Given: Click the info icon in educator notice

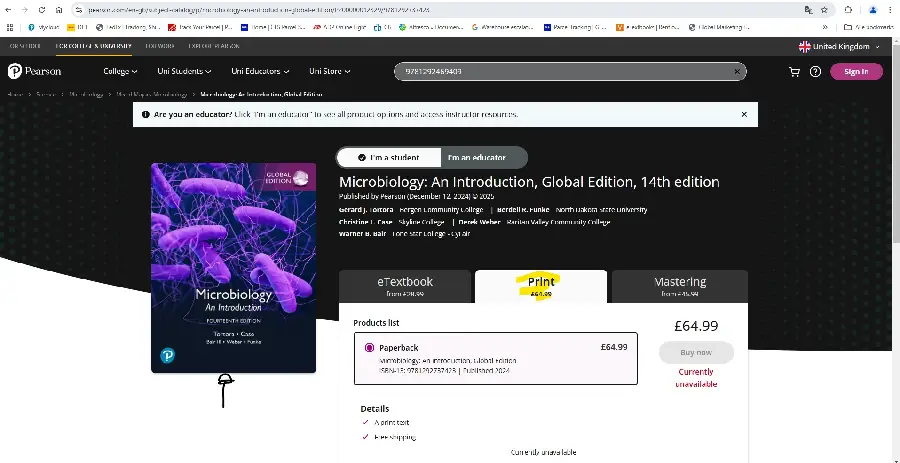Looking at the screenshot, I should [x=146, y=114].
